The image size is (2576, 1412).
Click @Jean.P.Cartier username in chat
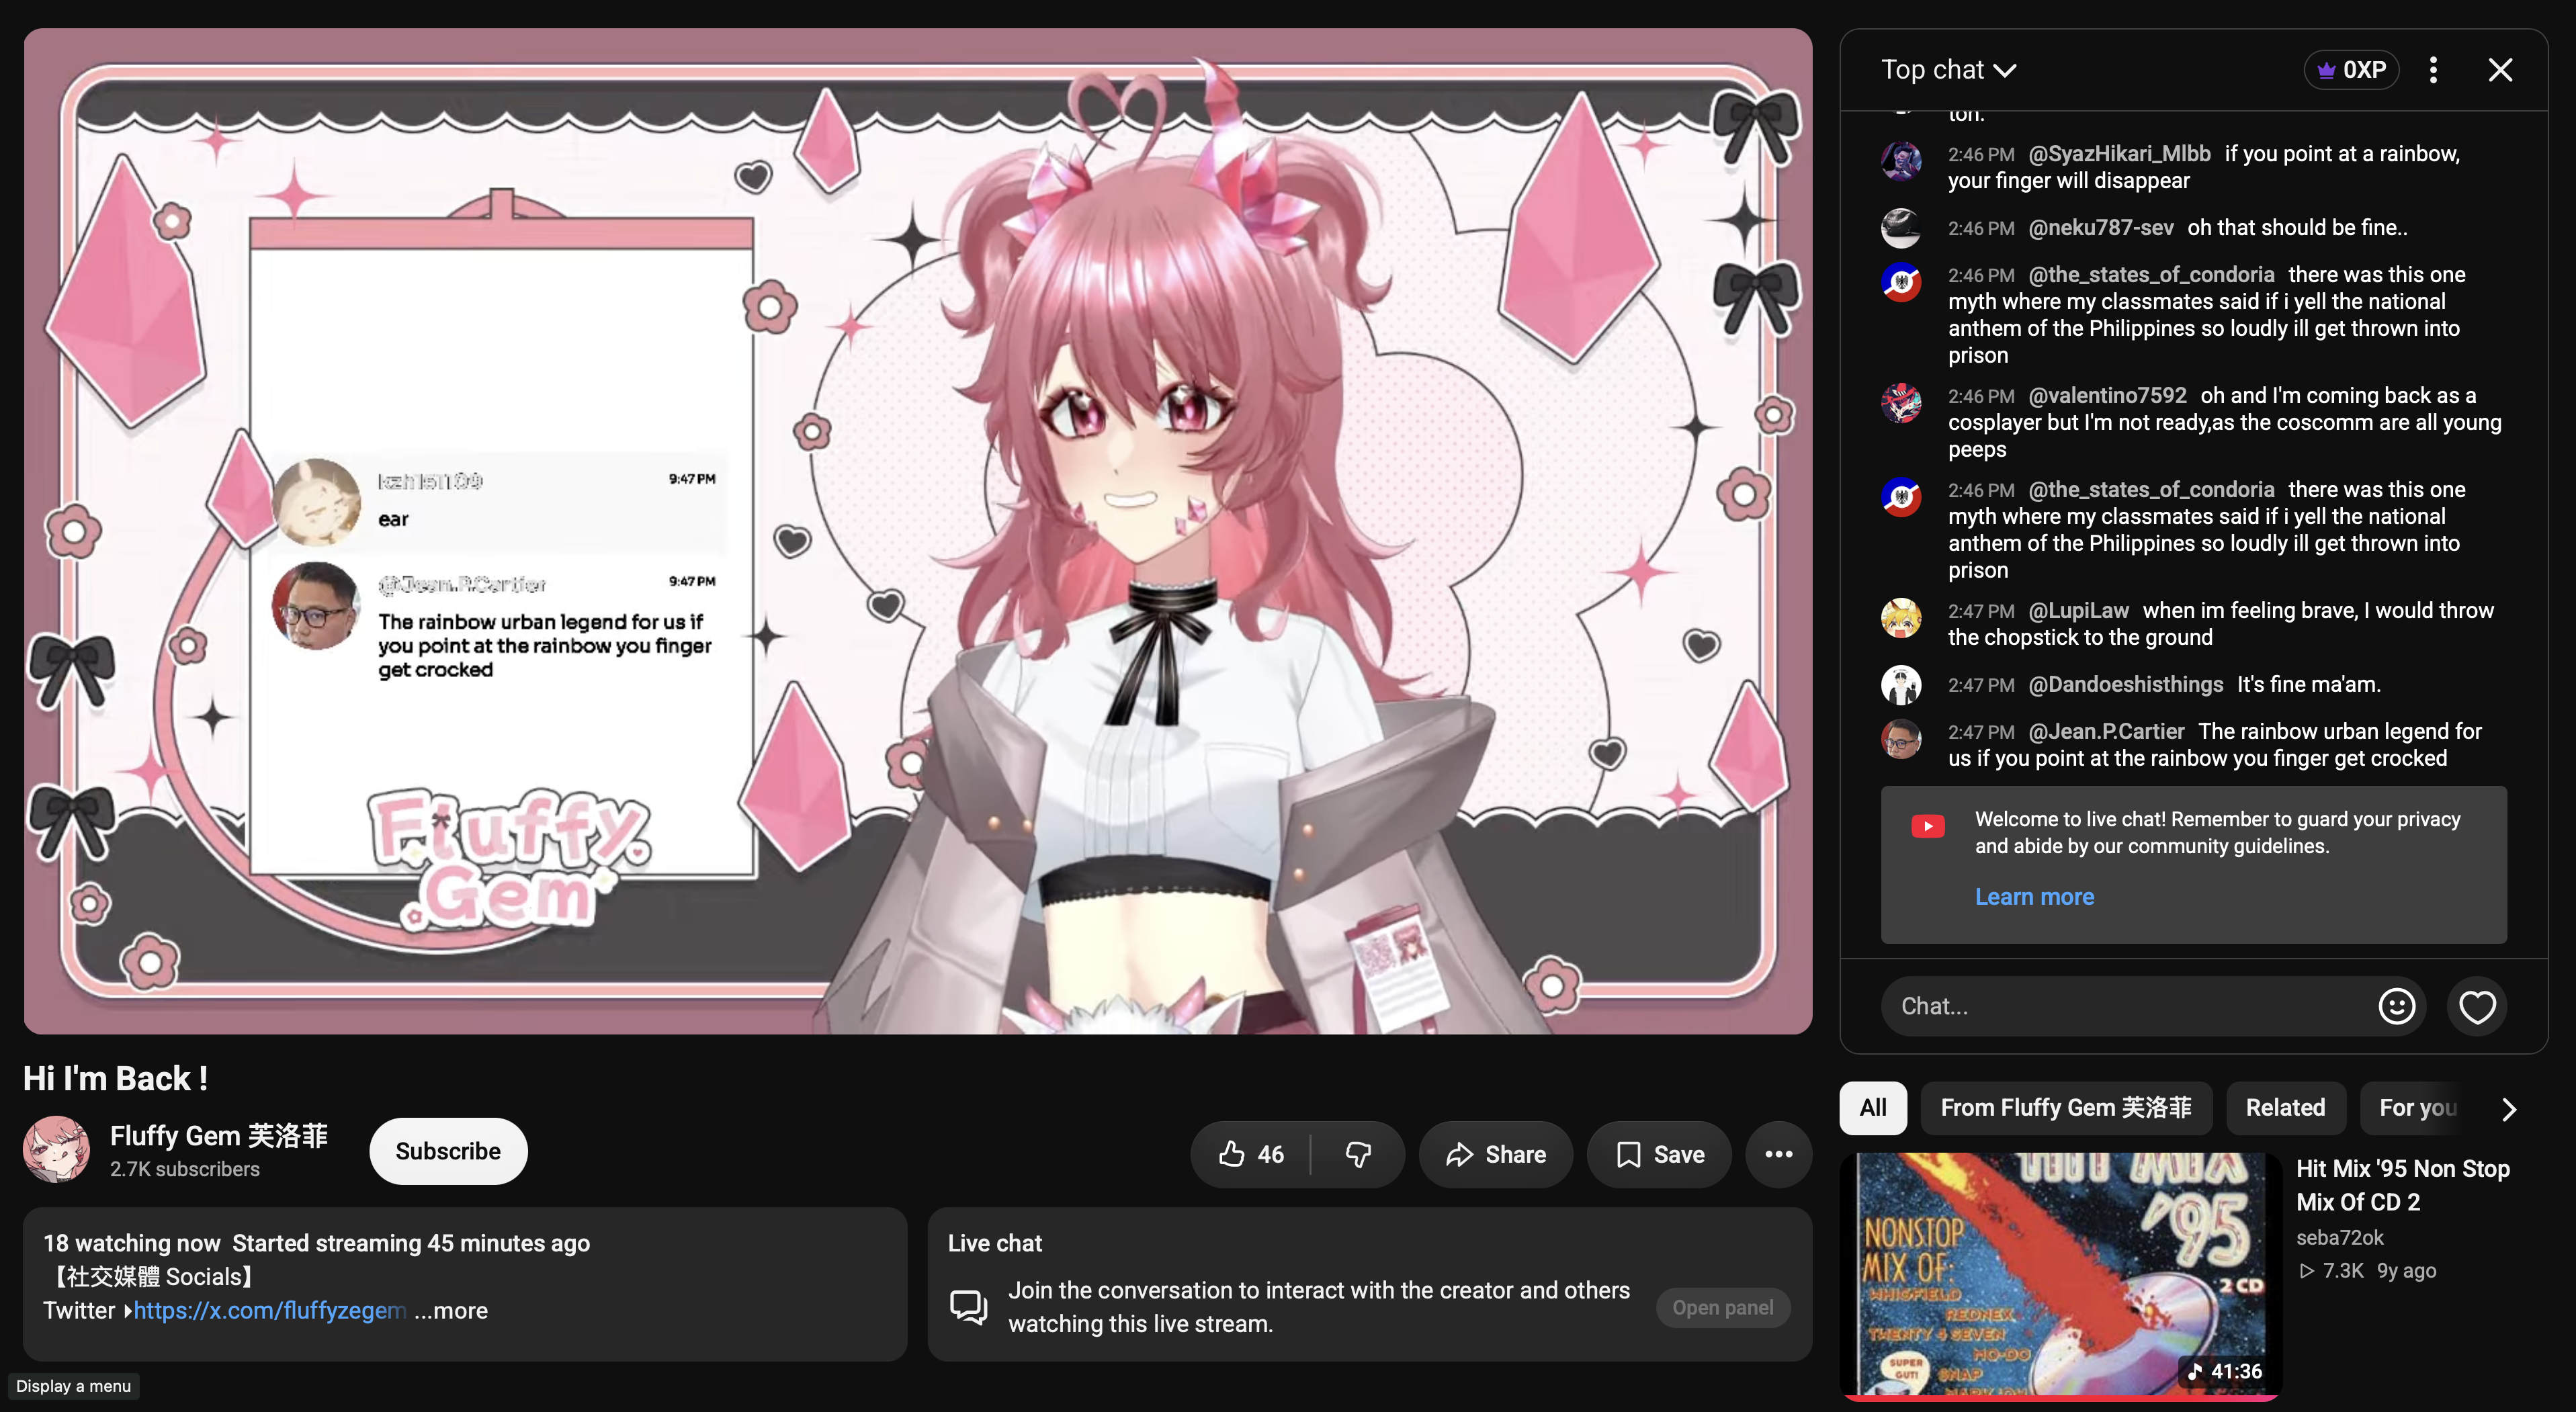[2106, 732]
